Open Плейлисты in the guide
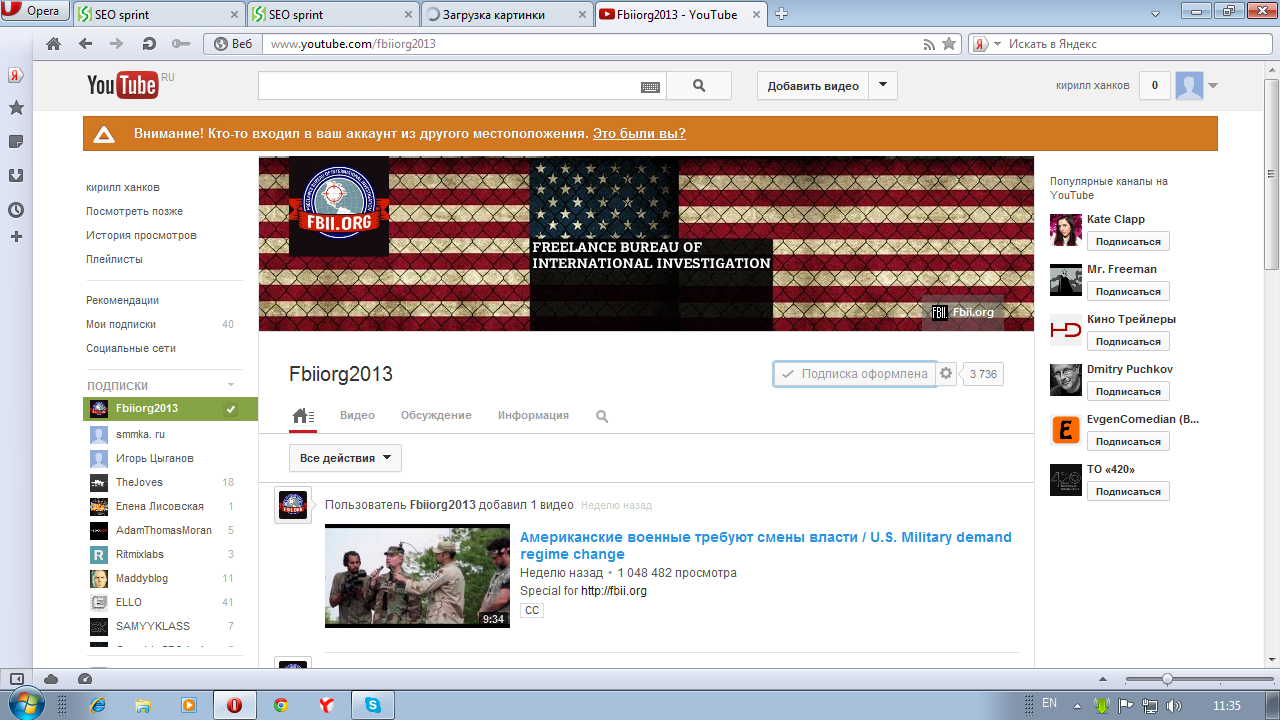This screenshot has width=1280, height=720. (x=114, y=259)
